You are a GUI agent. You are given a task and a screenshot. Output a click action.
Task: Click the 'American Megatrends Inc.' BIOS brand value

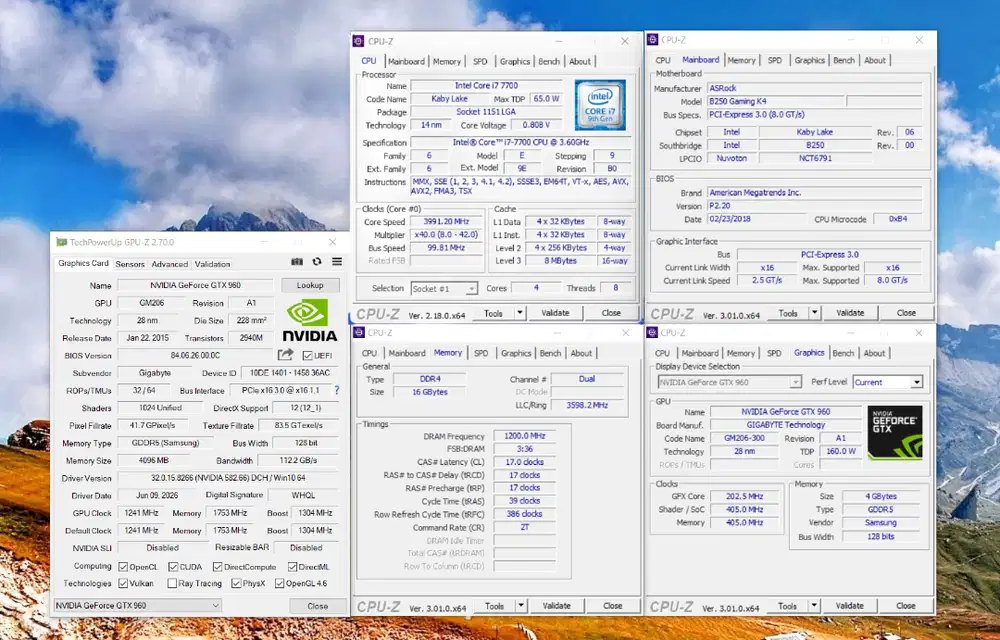[x=814, y=193]
